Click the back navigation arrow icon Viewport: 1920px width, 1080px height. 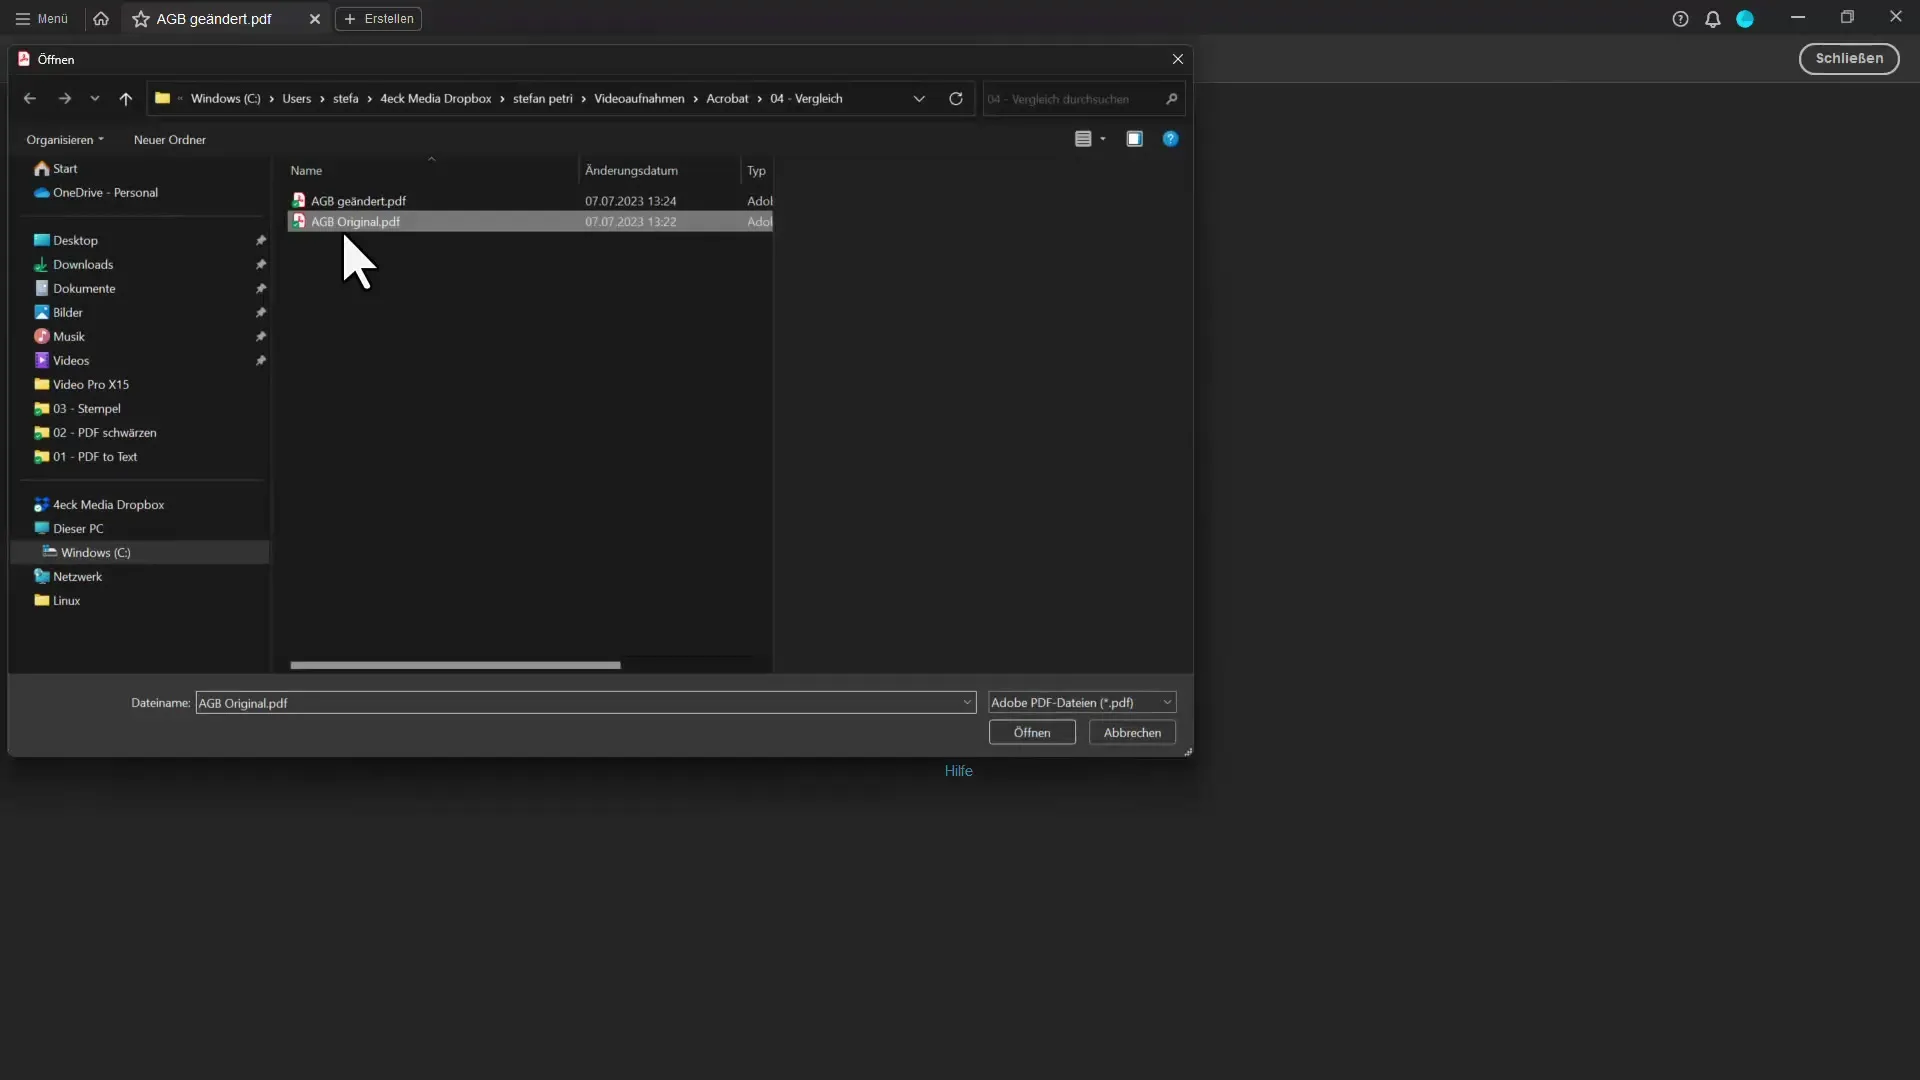[29, 98]
